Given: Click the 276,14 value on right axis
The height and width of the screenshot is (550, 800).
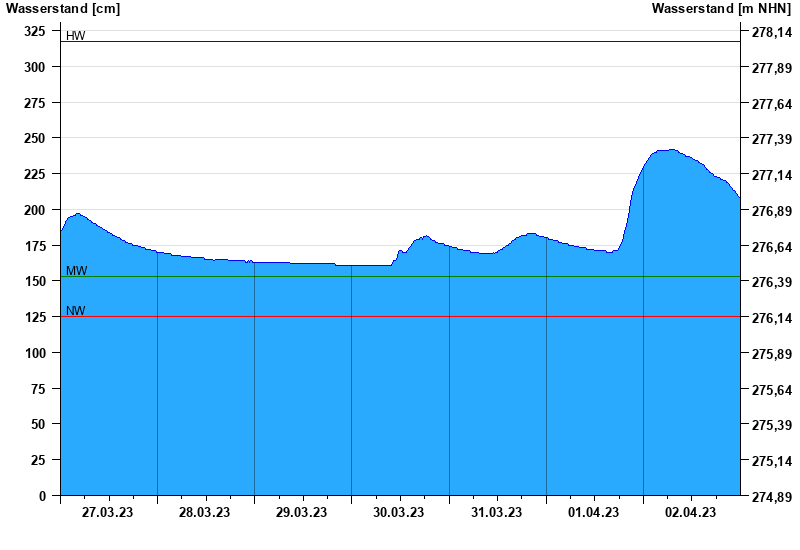Looking at the screenshot, I should [772, 318].
